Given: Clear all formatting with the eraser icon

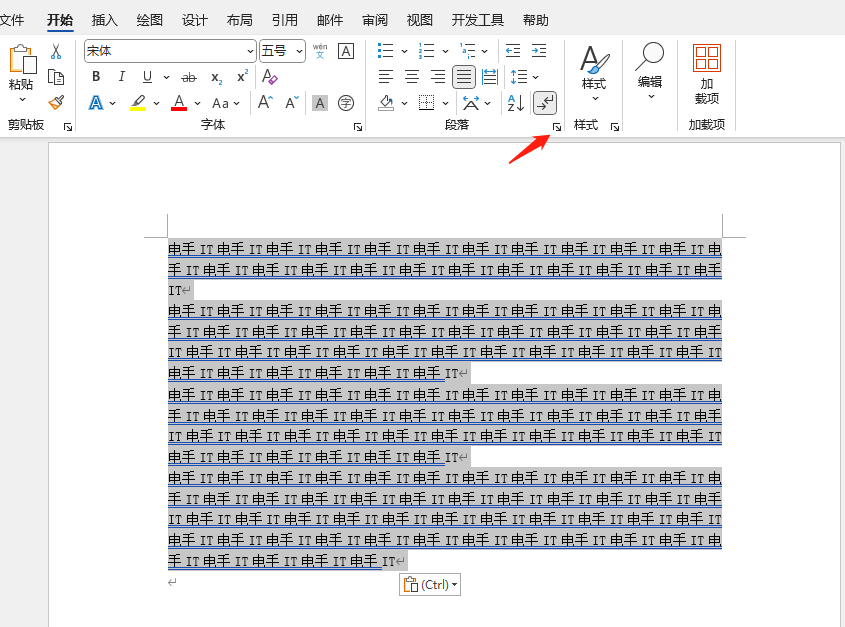Looking at the screenshot, I should coord(270,77).
